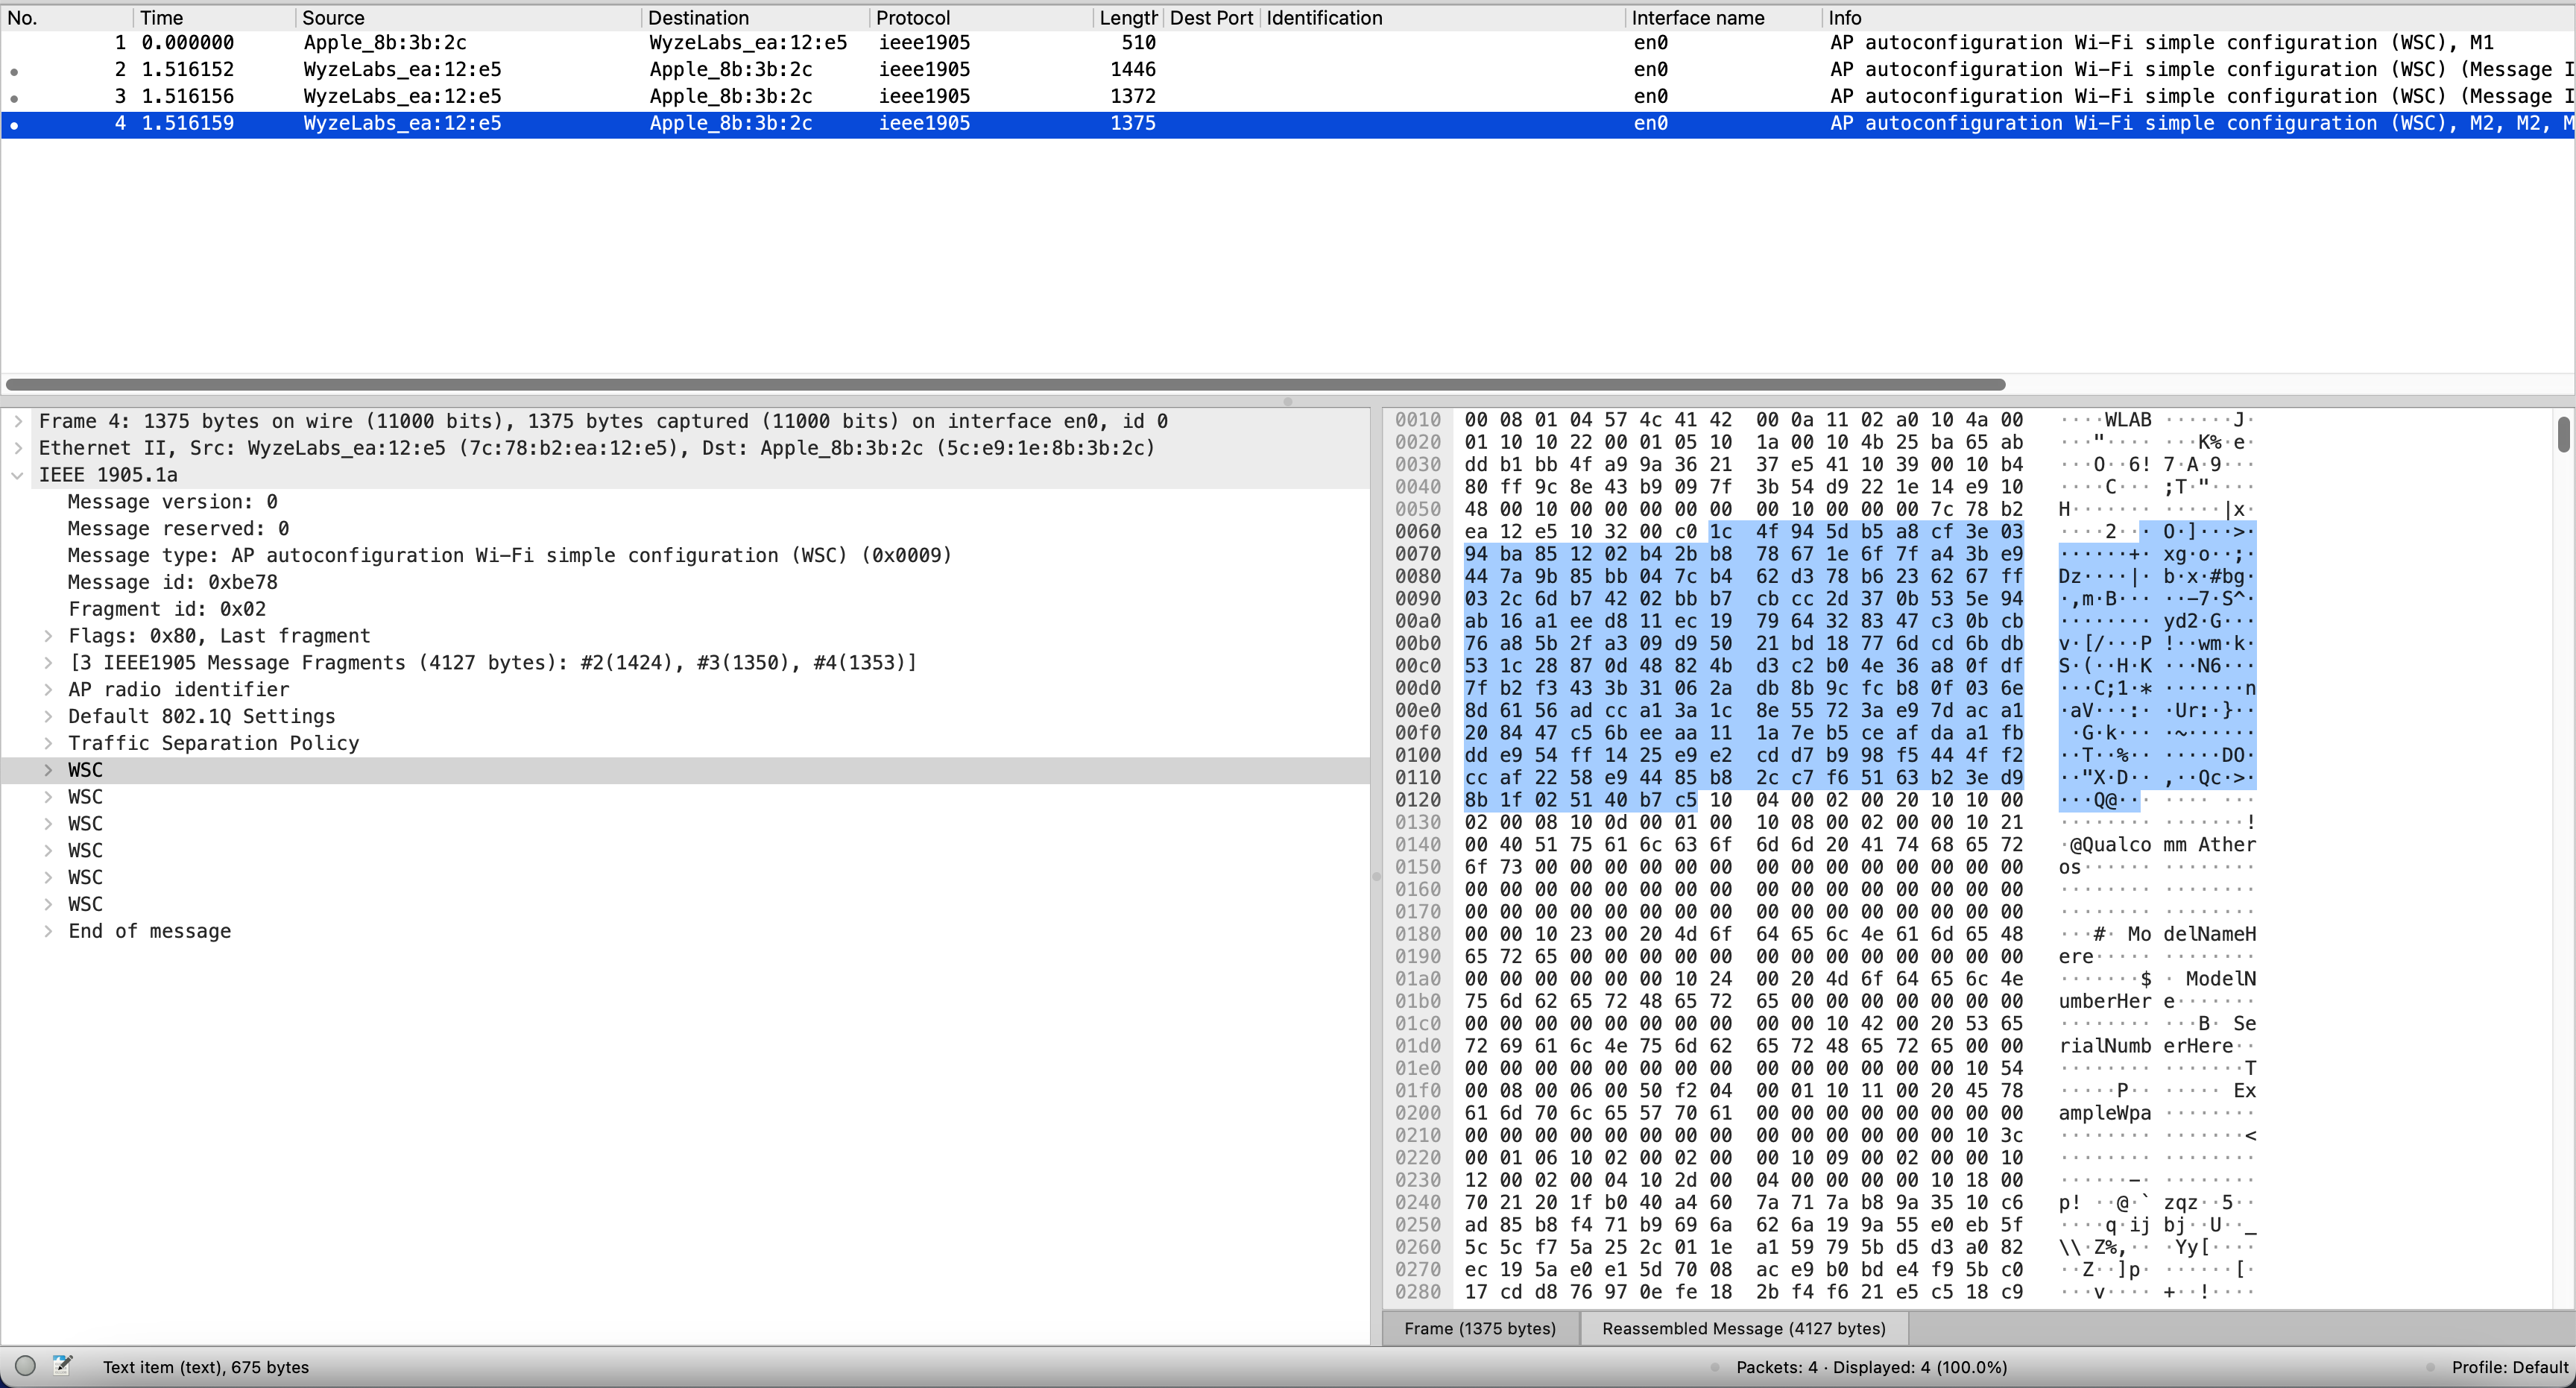The image size is (2576, 1388).
Task: Click ASCII text 'umberHer' in hex pane
Action: coord(2105,1001)
